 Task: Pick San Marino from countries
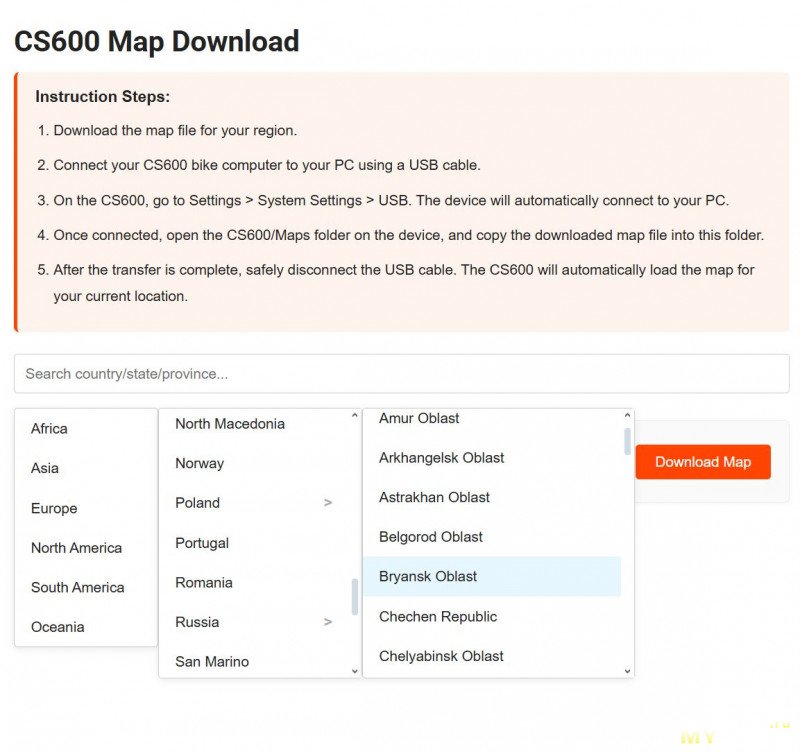pos(212,661)
